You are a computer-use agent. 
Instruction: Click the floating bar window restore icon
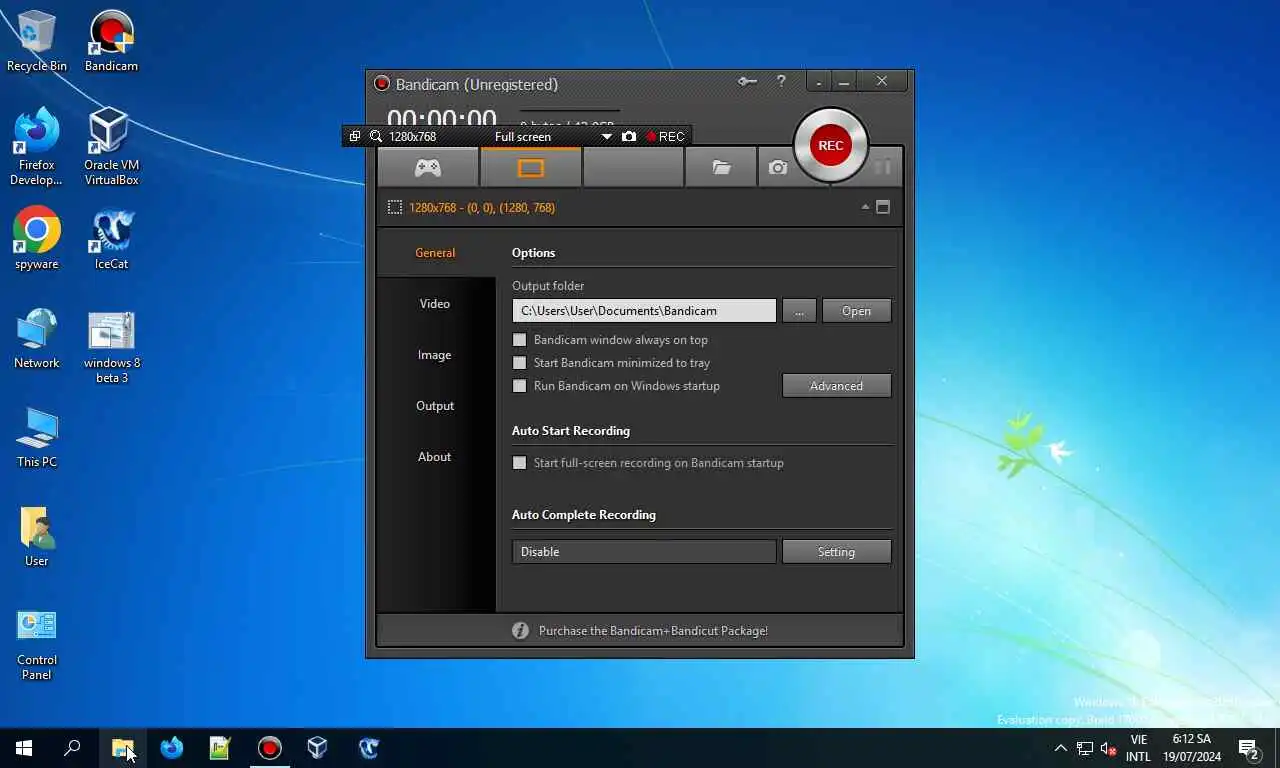tap(355, 136)
